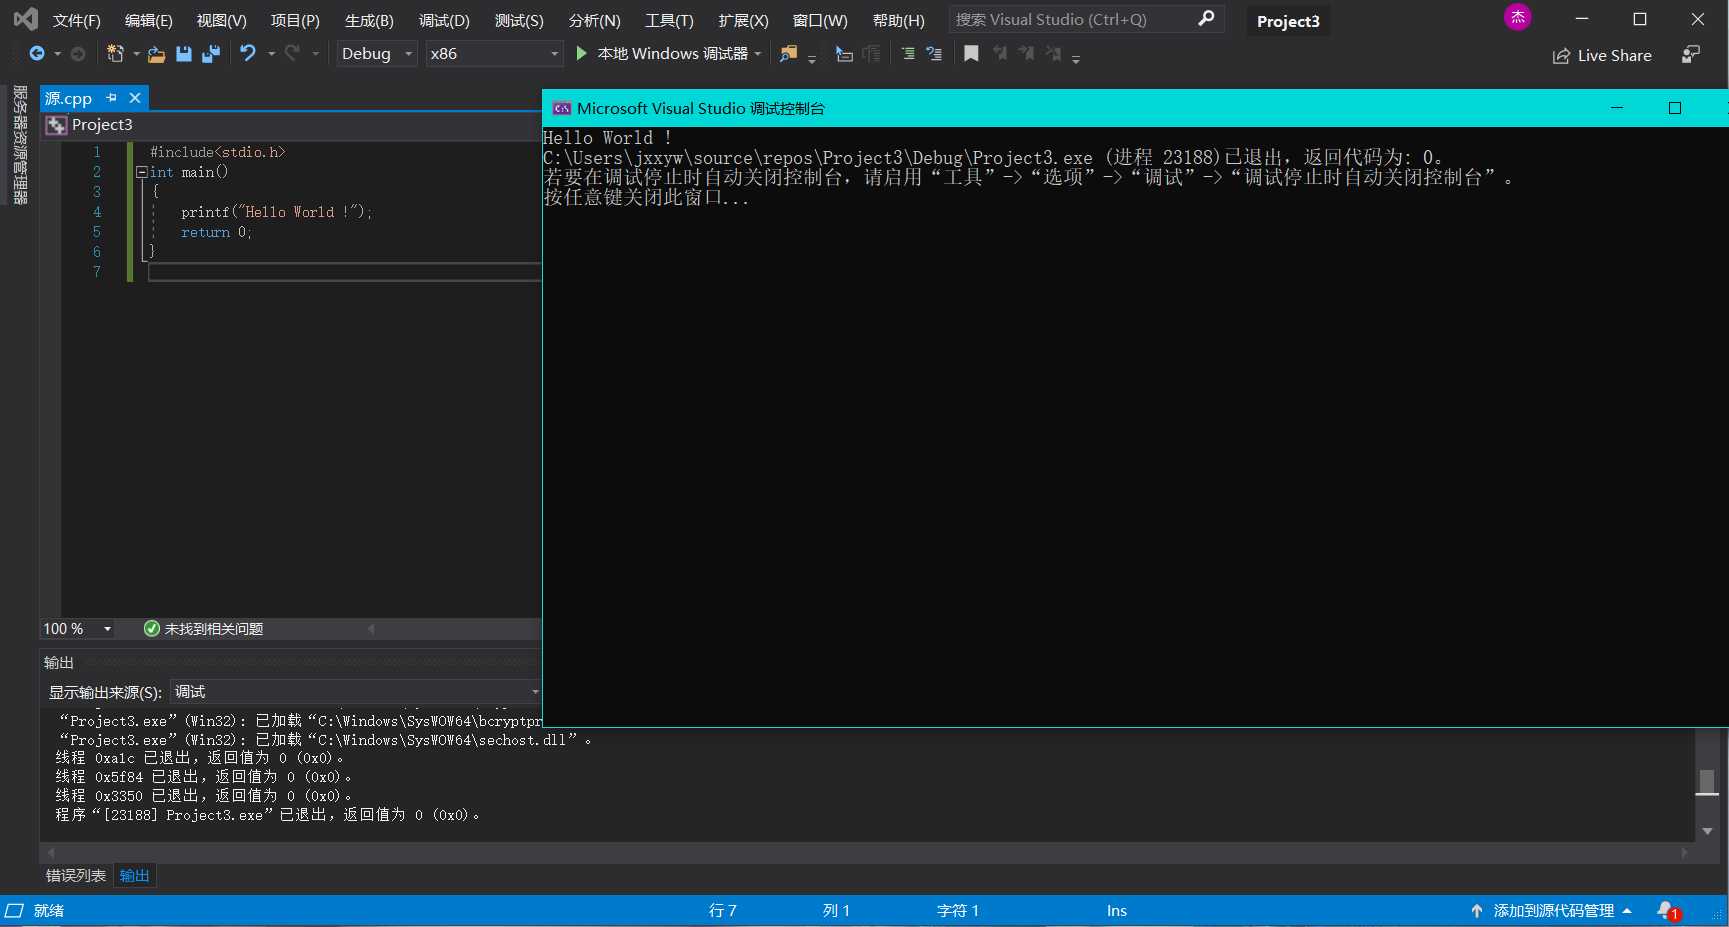Screen dimensions: 1729x927
Task: Open the new project dropdown arrow
Action: (136, 54)
